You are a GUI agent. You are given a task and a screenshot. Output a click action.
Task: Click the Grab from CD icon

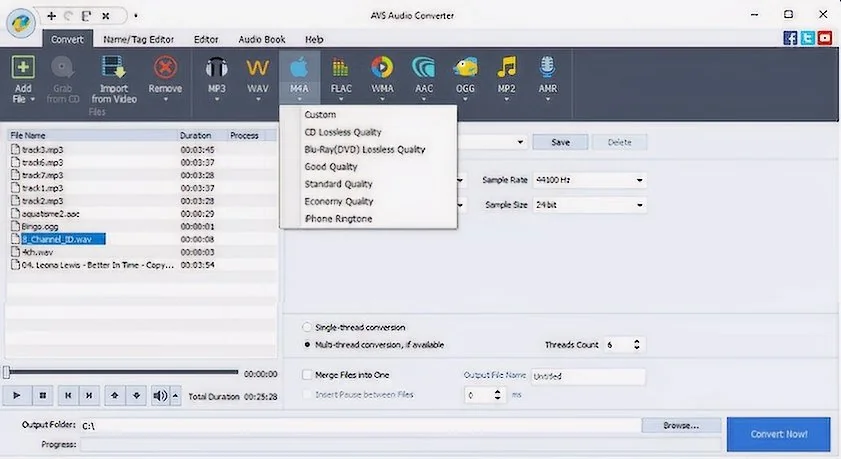click(x=62, y=68)
